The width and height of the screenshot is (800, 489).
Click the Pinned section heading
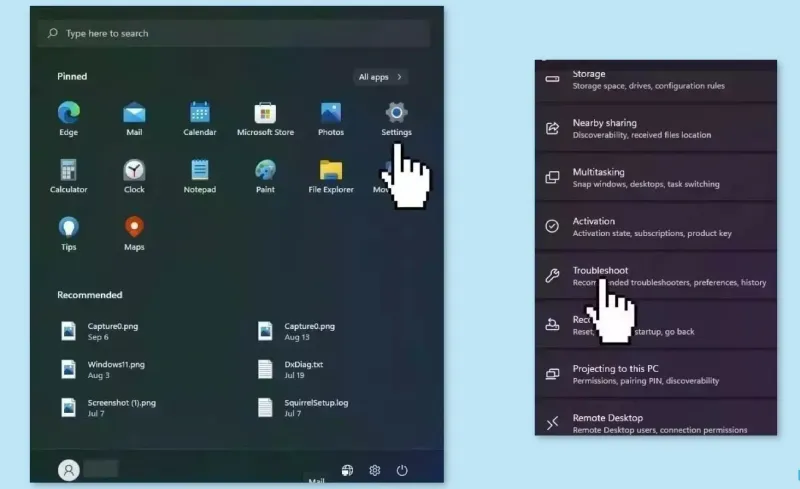72,77
